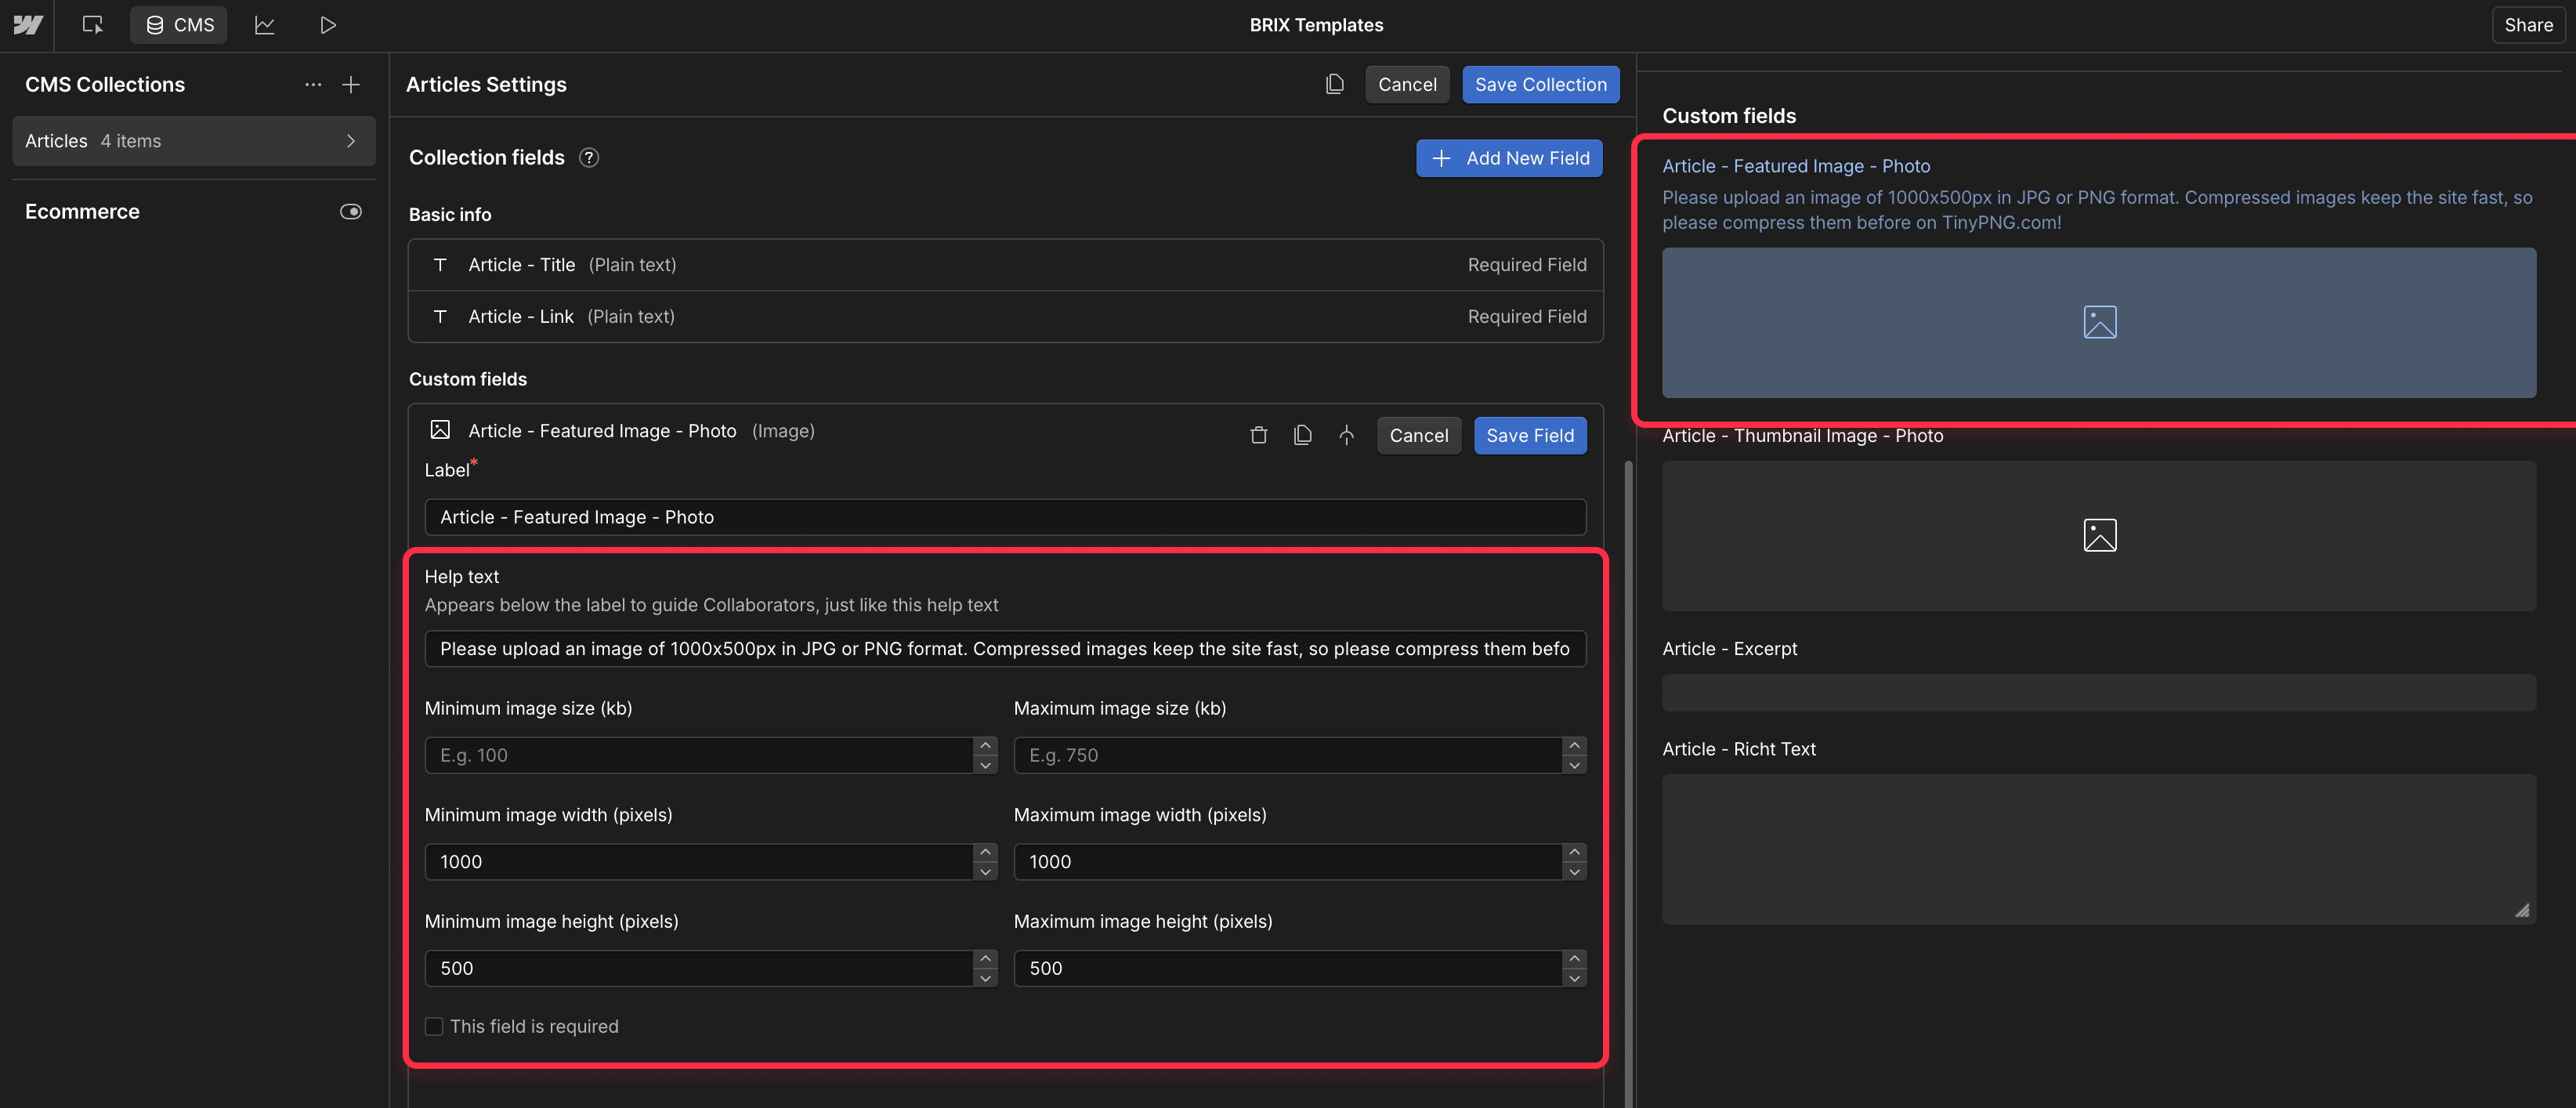This screenshot has height=1108, width=2576.
Task: Focus the Maximum image size input
Action: tap(1288, 755)
